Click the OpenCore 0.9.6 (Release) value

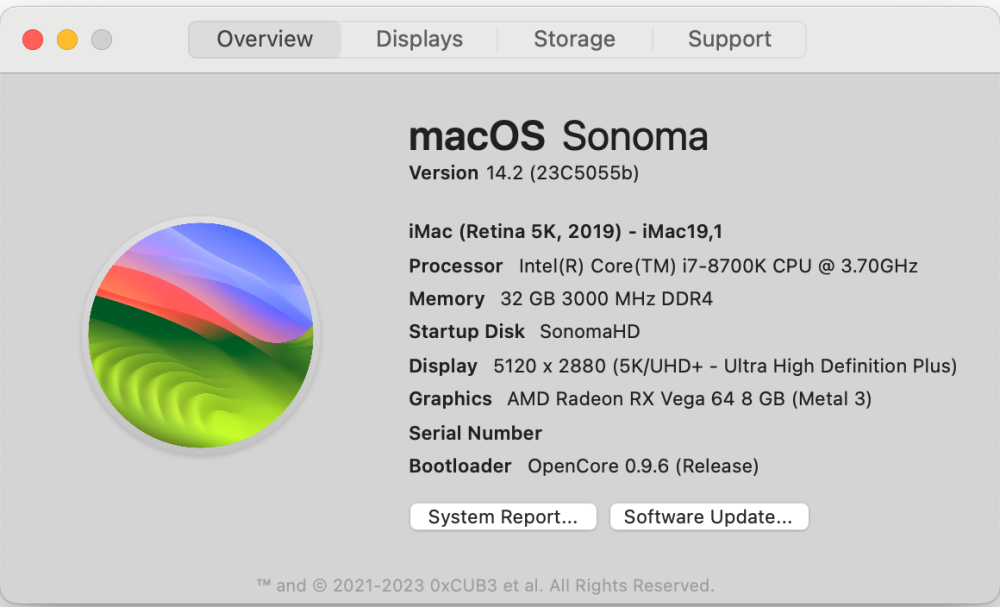click(643, 466)
